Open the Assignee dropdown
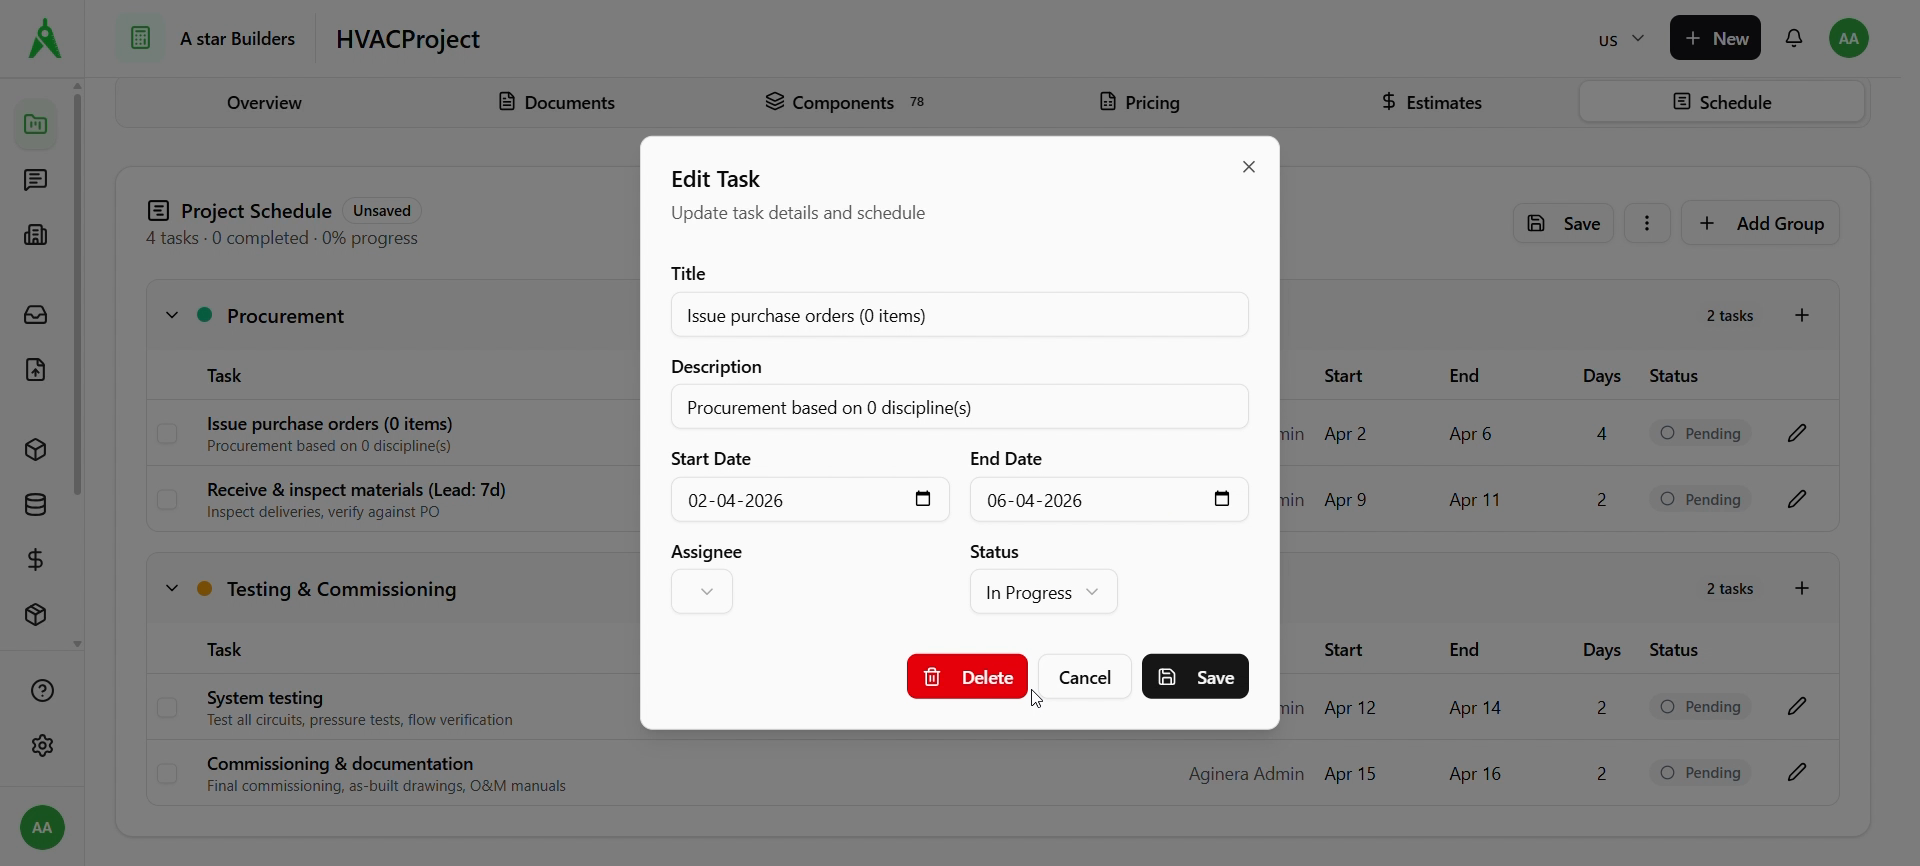The width and height of the screenshot is (1920, 866). (x=702, y=592)
